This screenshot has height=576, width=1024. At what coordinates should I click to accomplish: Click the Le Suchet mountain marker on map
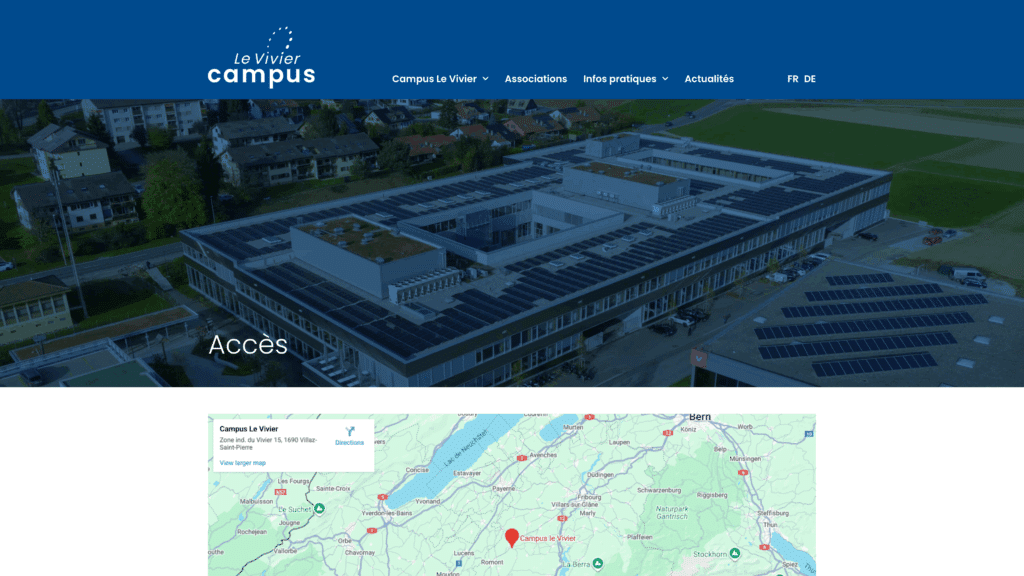tap(319, 508)
